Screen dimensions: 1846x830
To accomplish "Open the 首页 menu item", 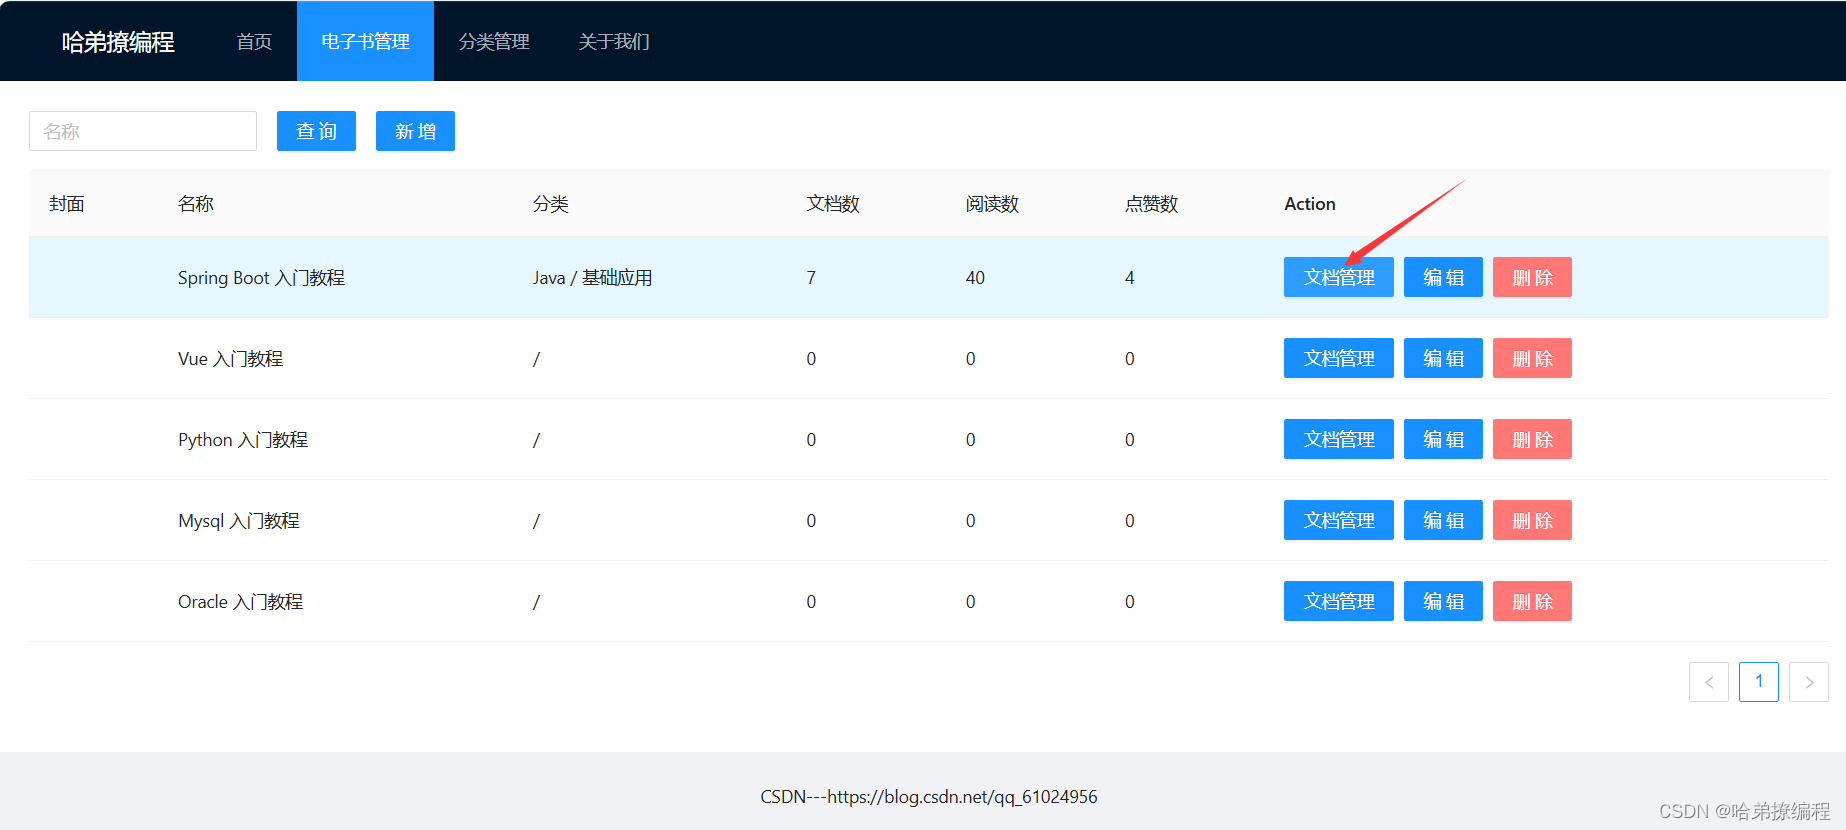I will click(x=254, y=41).
